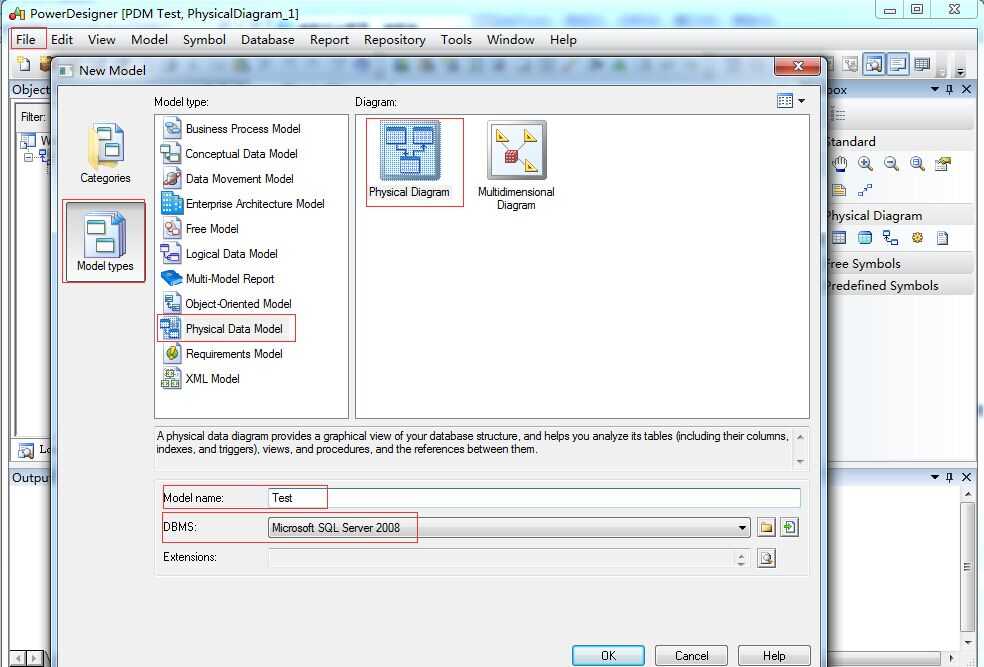Choose Data Movement Model
984x667 pixels.
pyautogui.click(x=228, y=179)
